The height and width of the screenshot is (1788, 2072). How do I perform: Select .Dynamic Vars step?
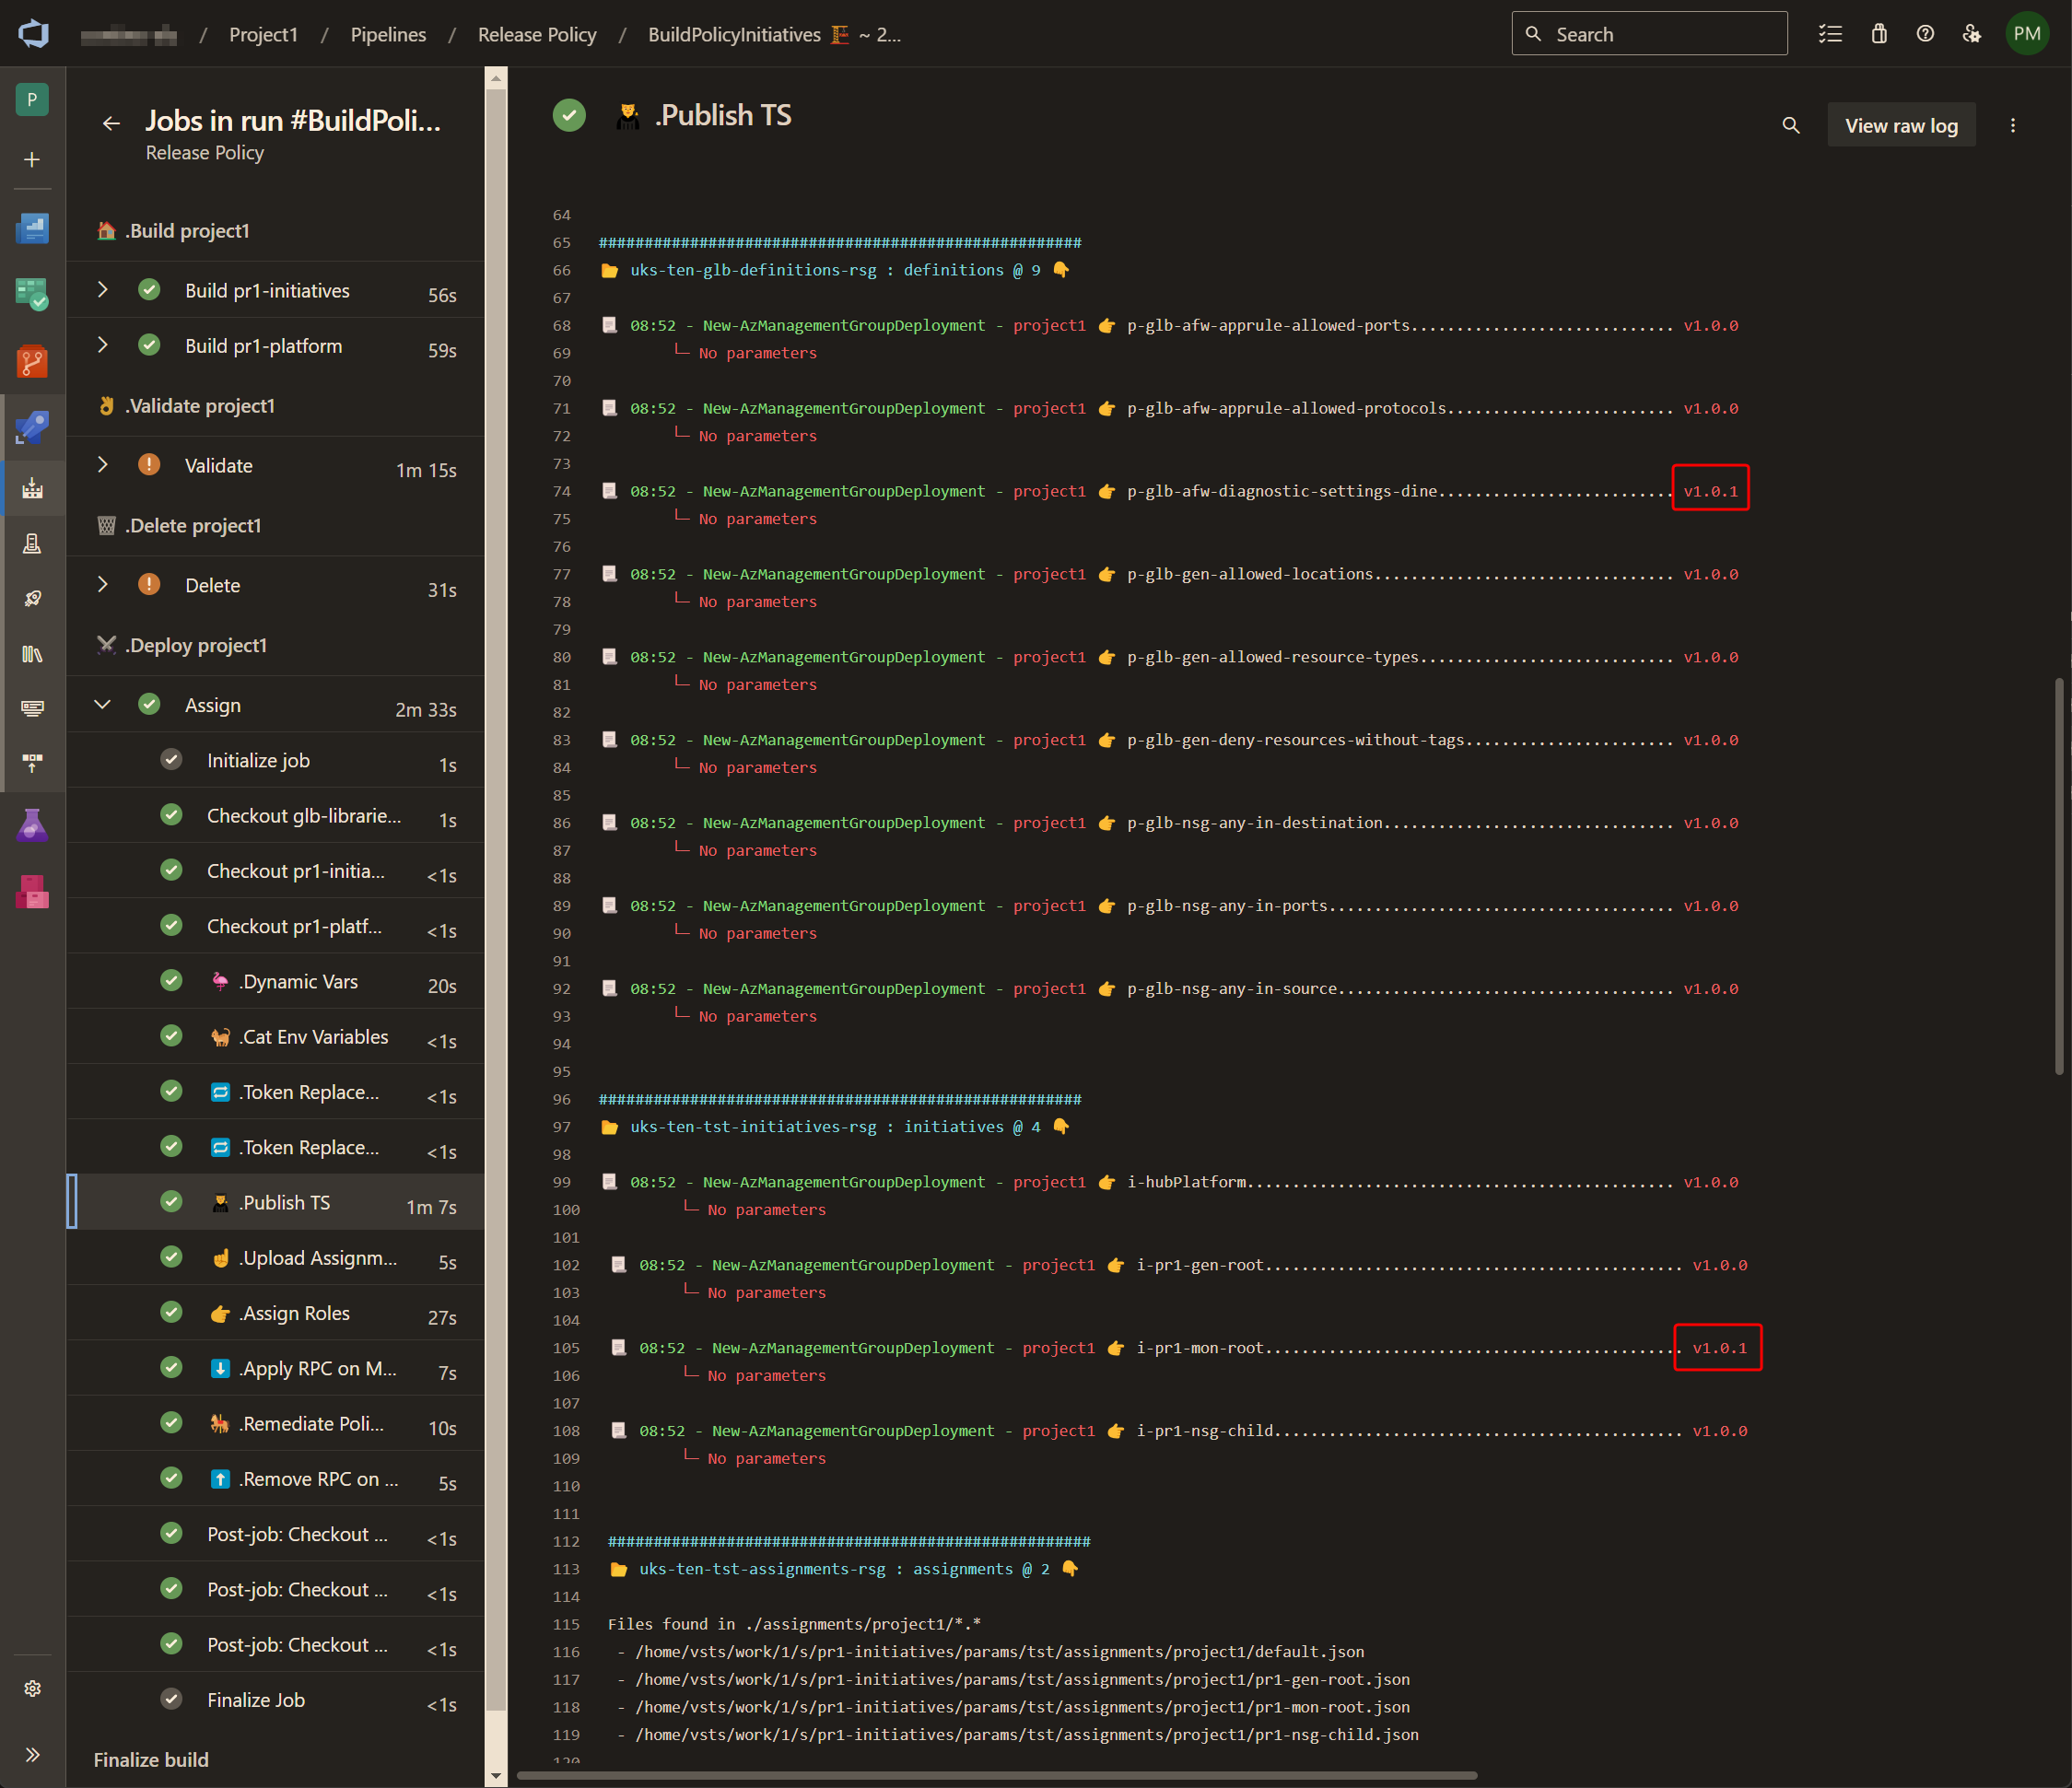point(276,981)
